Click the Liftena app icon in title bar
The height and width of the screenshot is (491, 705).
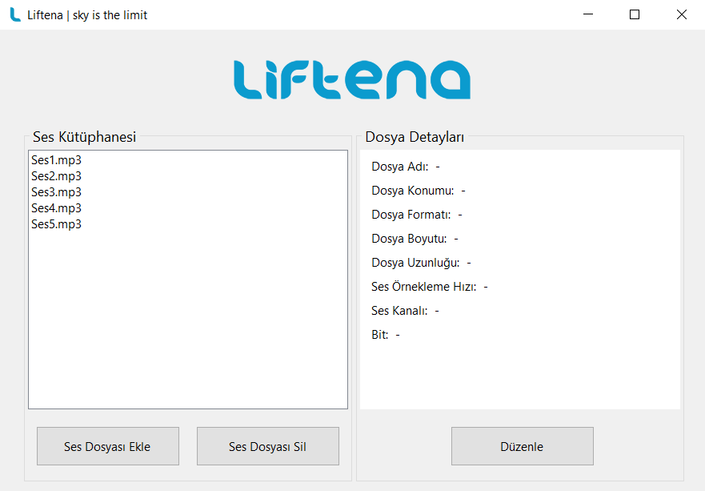15,15
